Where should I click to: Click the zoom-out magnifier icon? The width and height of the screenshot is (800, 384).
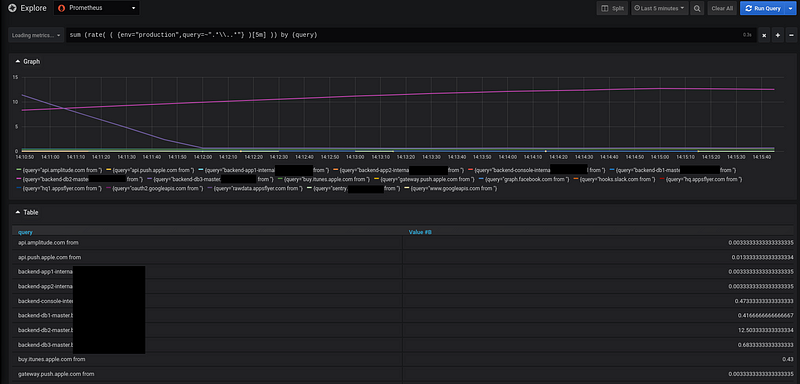coord(697,8)
